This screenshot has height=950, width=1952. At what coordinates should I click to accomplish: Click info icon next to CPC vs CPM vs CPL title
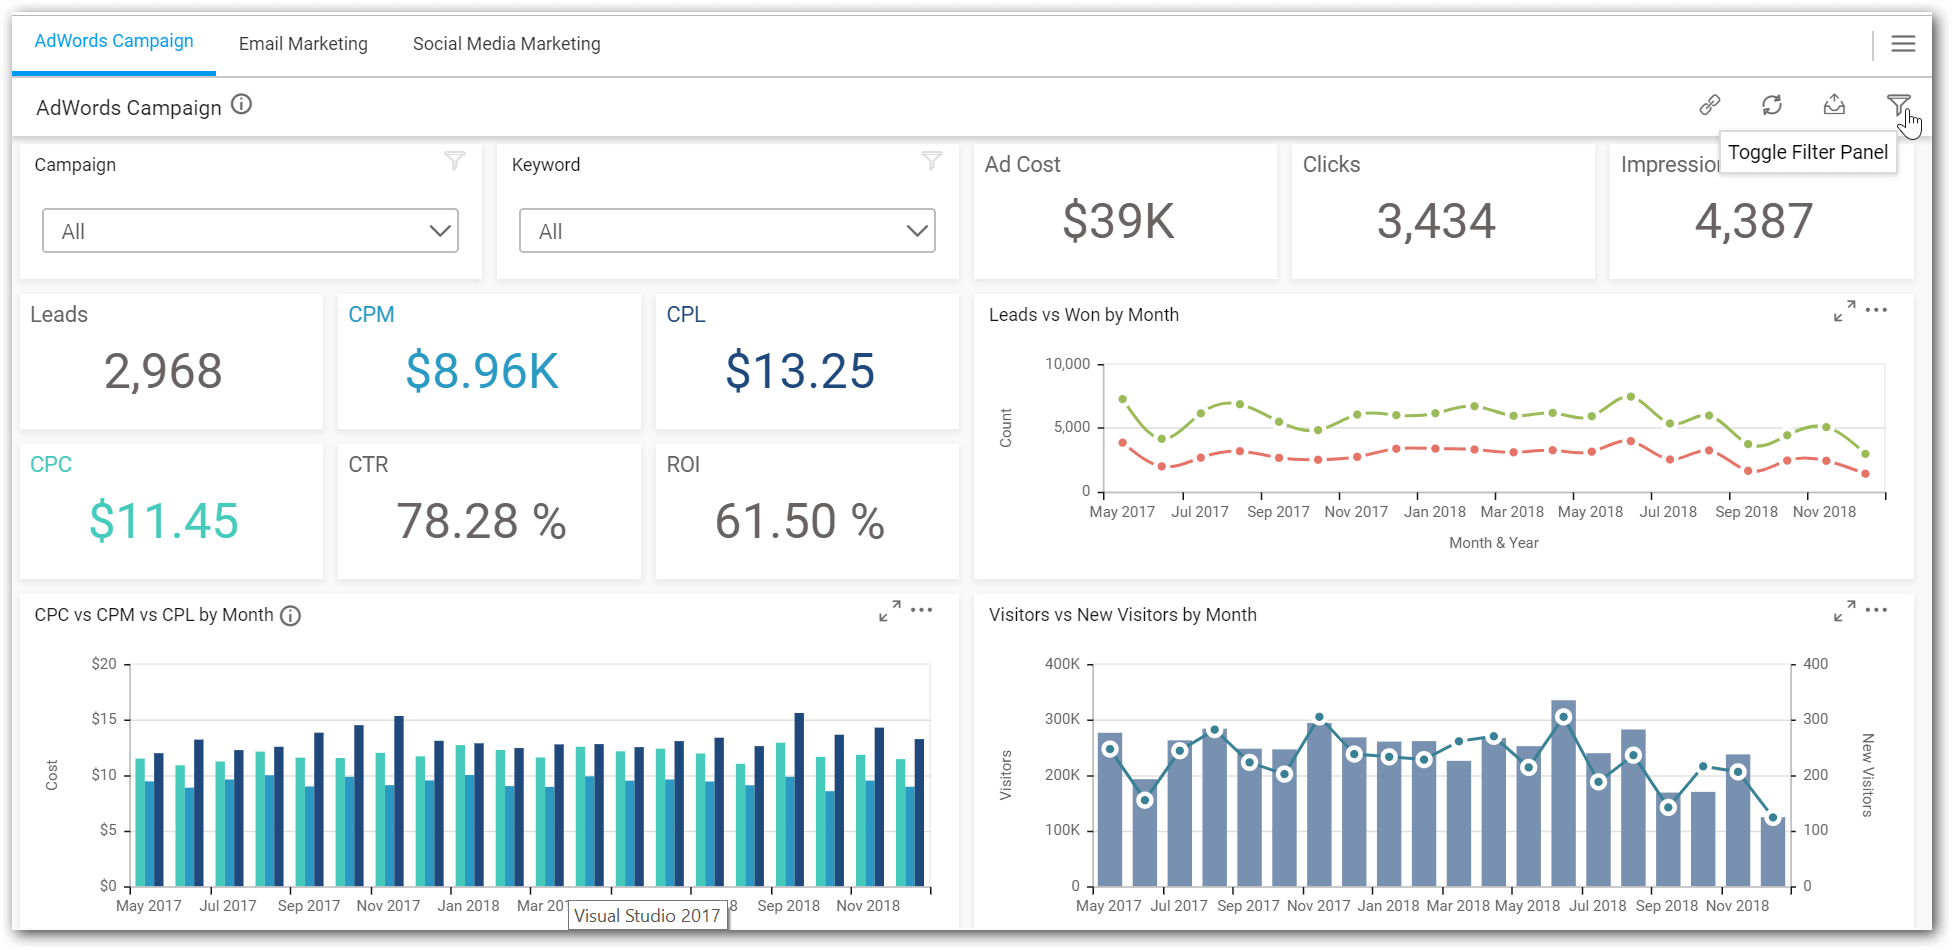click(x=290, y=616)
